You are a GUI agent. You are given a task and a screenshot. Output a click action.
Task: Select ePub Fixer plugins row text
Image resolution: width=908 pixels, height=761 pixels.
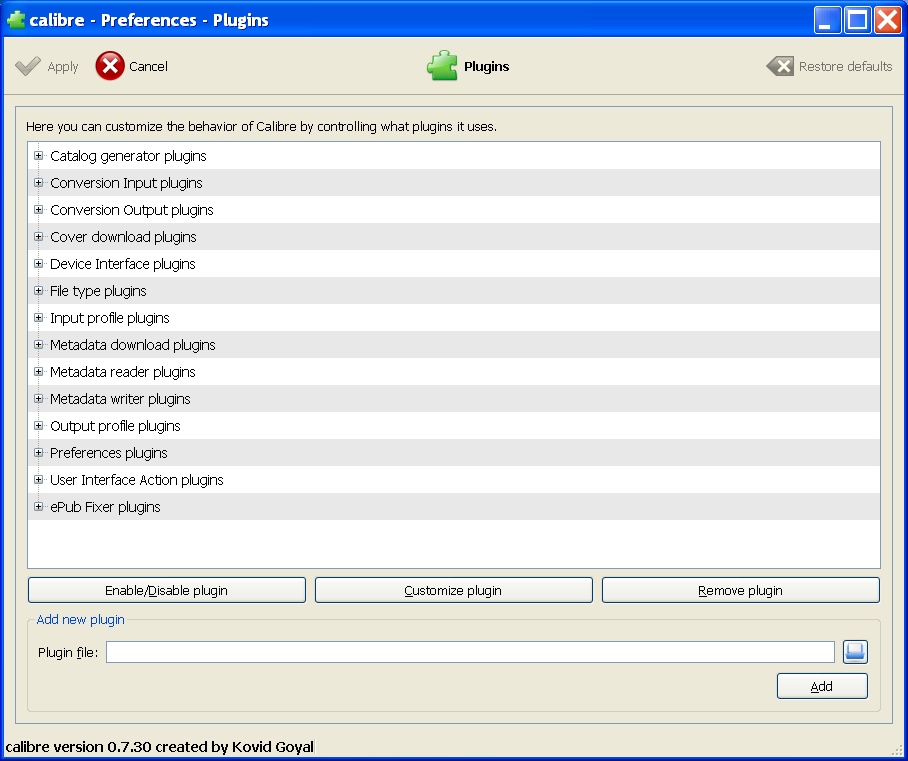(105, 507)
